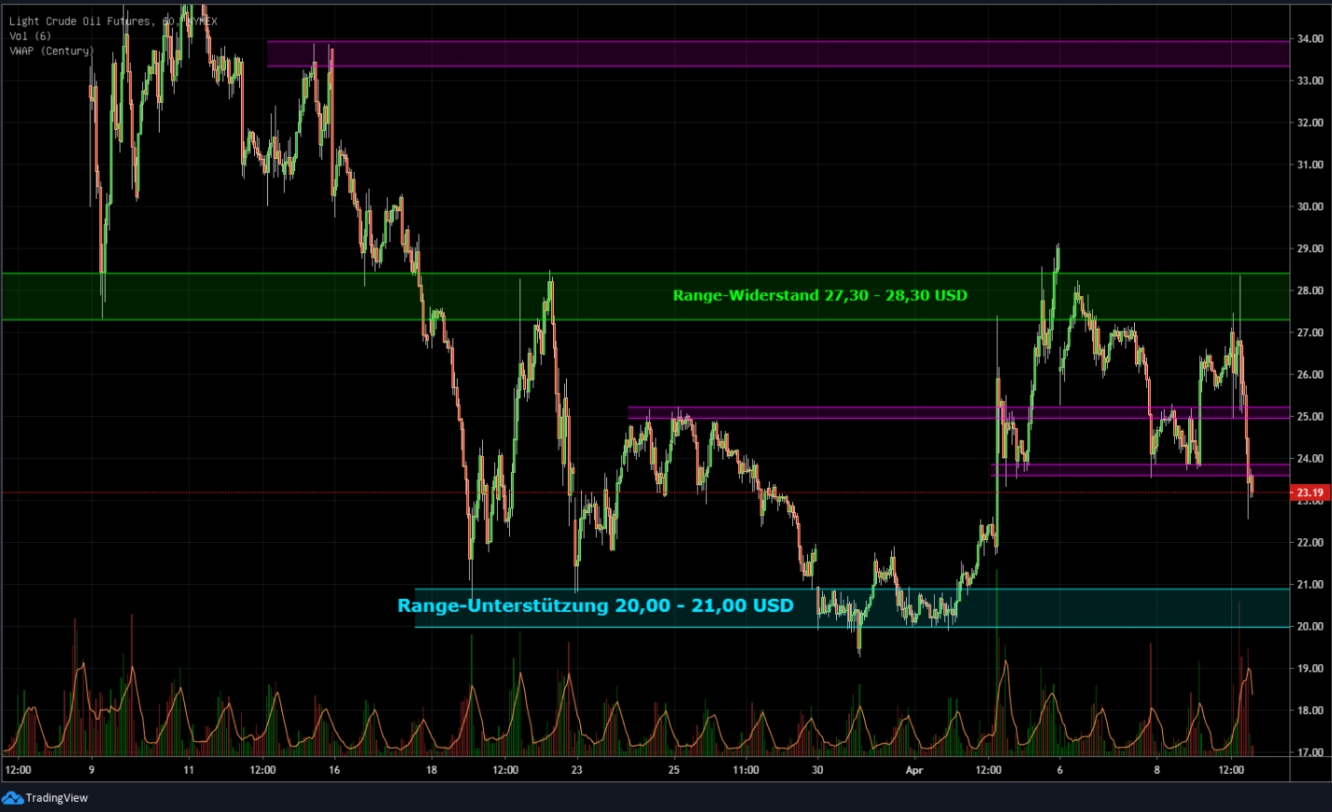Image resolution: width=1332 pixels, height=812 pixels.
Task: Click the TradingView logo icon
Action: click(x=13, y=797)
